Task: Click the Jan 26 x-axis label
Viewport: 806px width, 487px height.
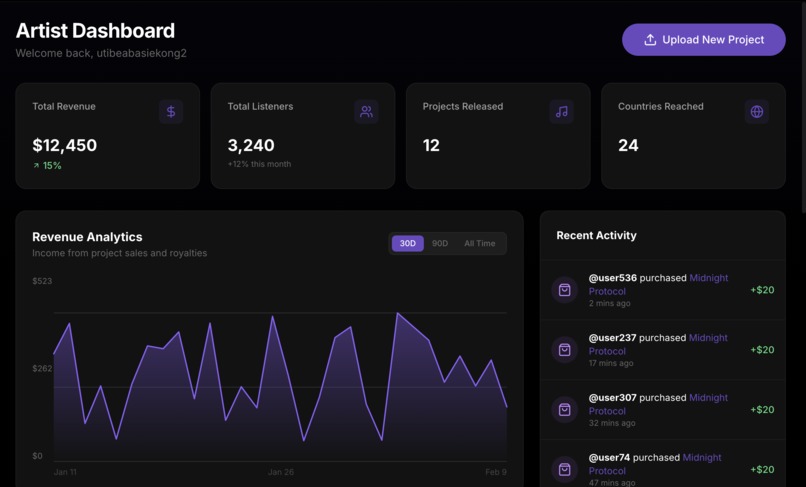Action: pos(281,472)
